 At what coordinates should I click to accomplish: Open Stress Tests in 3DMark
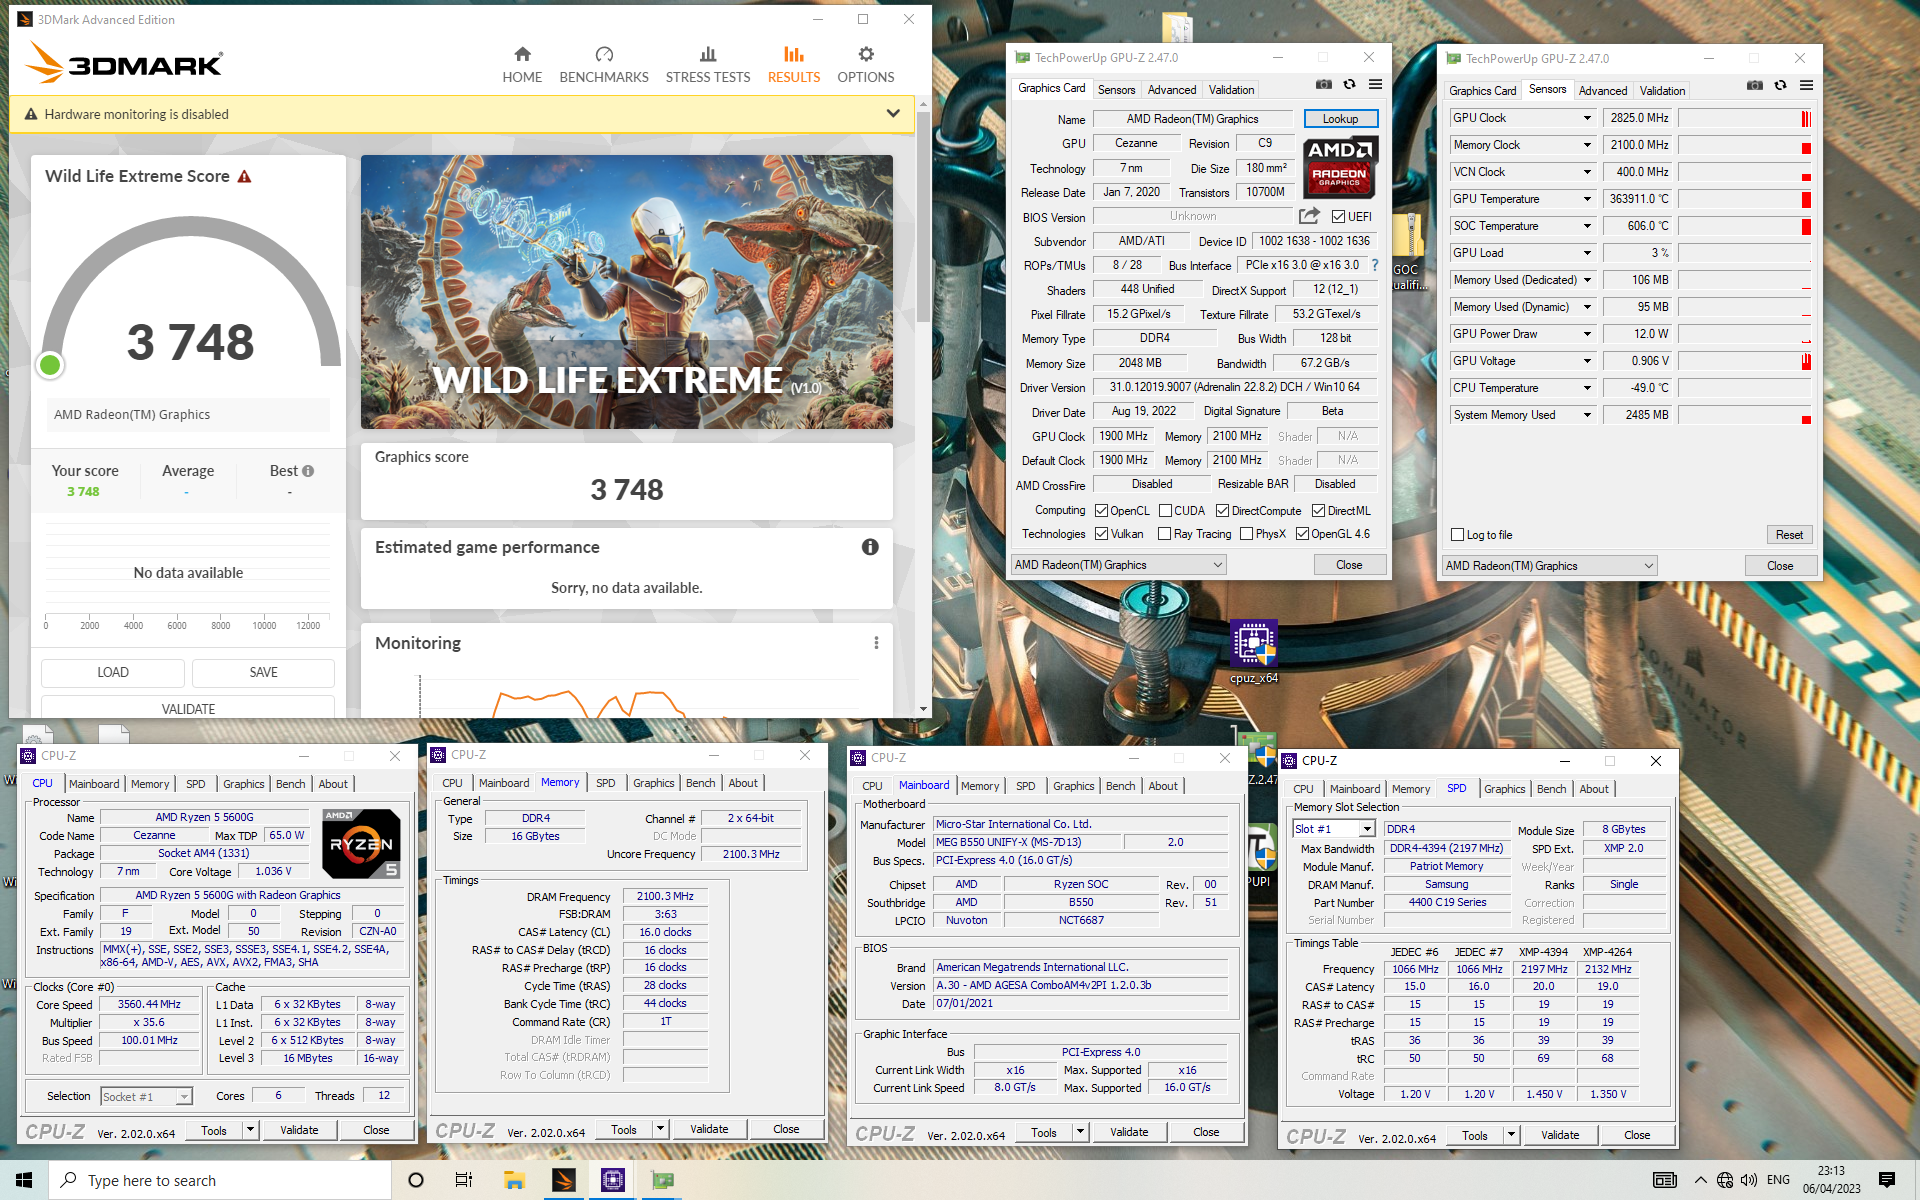pos(708,65)
